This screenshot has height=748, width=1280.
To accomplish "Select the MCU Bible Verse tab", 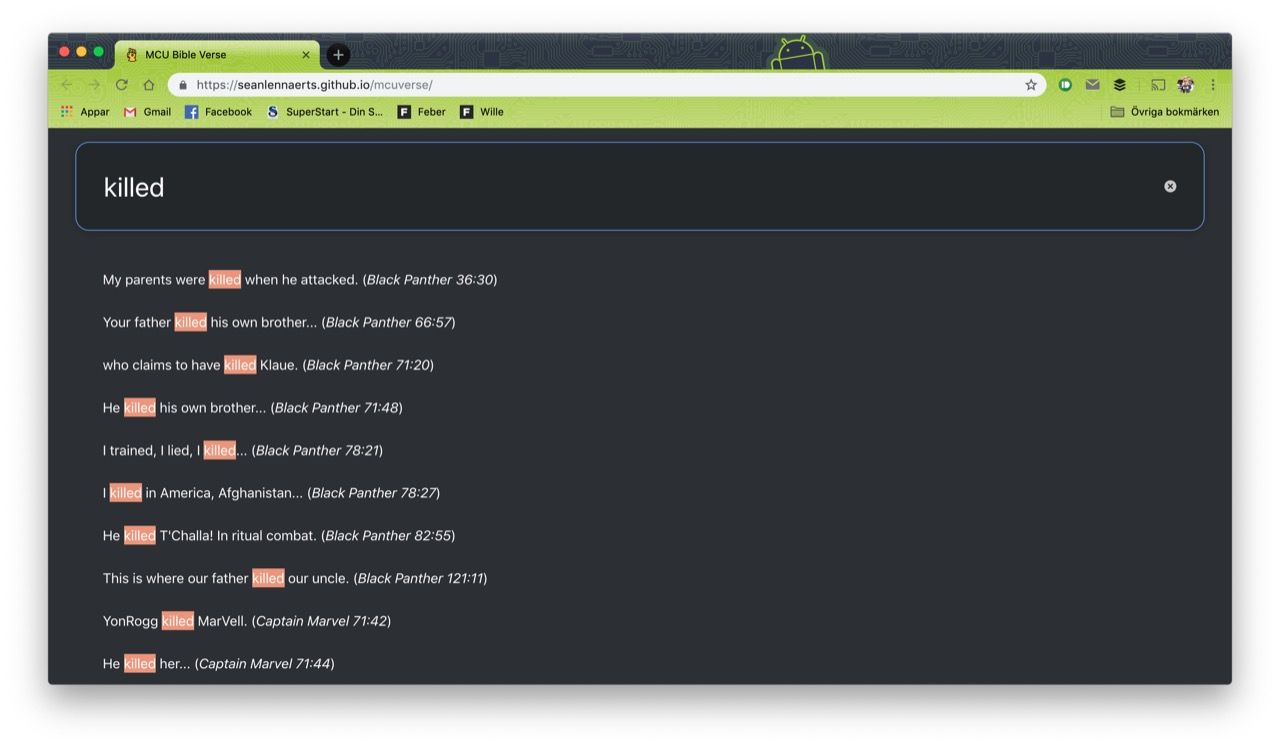I will click(x=217, y=55).
